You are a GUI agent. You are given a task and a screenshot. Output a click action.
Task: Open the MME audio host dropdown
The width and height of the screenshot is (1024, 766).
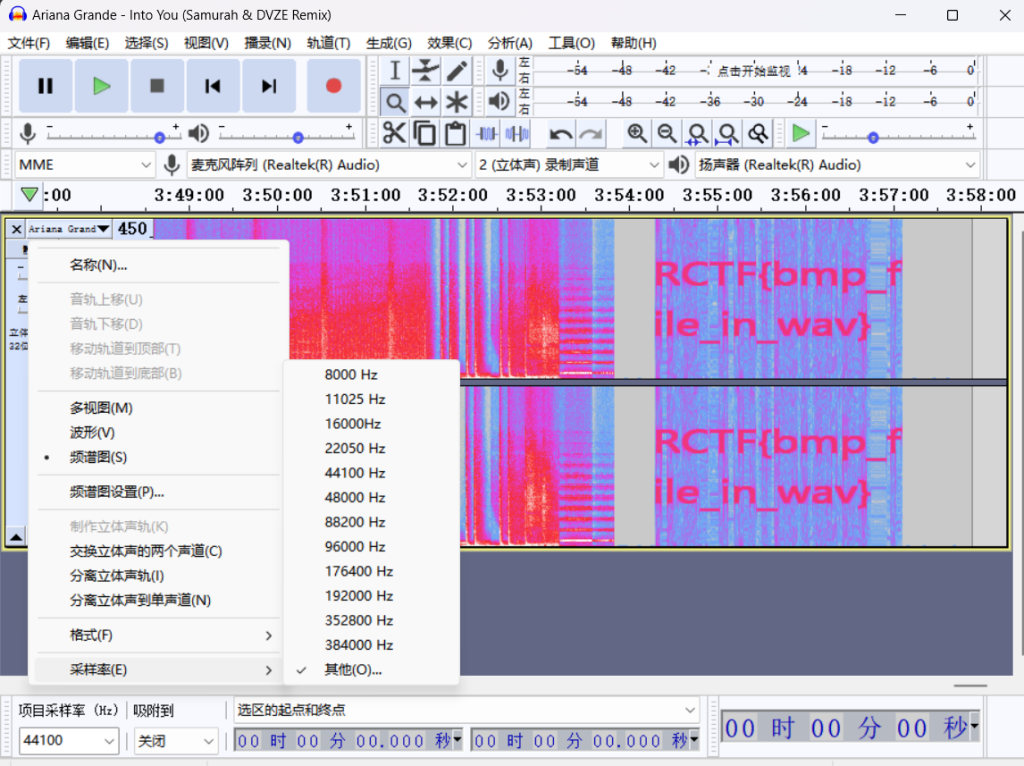click(85, 165)
